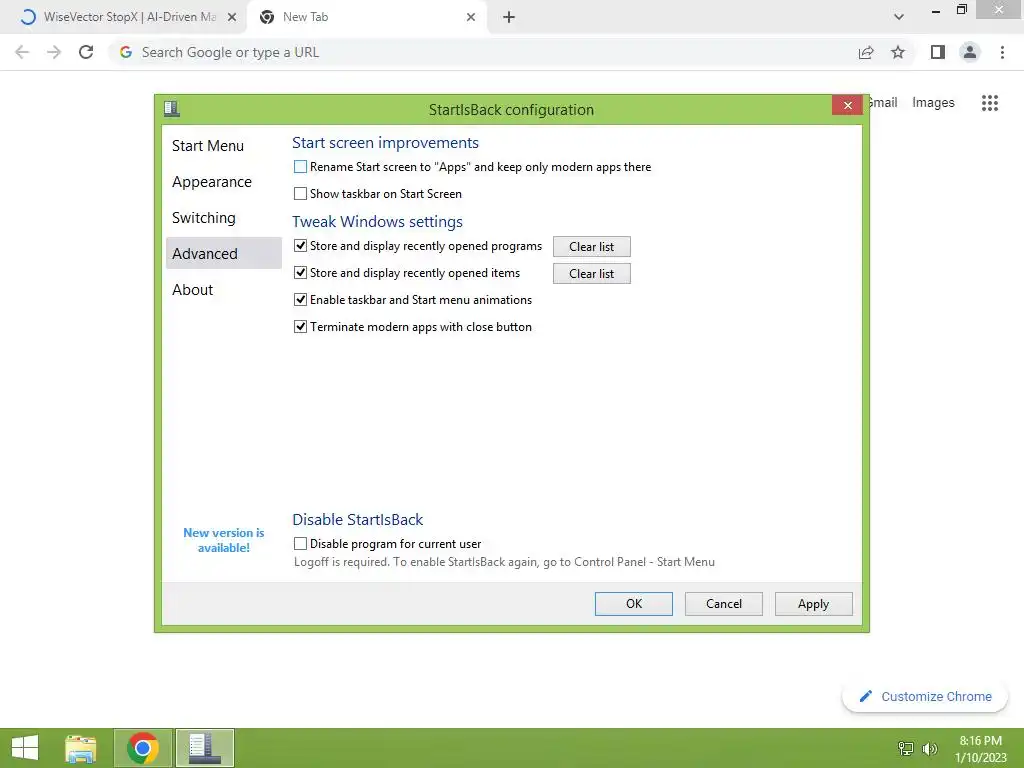Reload the current Chrome page
1024x768 pixels.
point(86,52)
